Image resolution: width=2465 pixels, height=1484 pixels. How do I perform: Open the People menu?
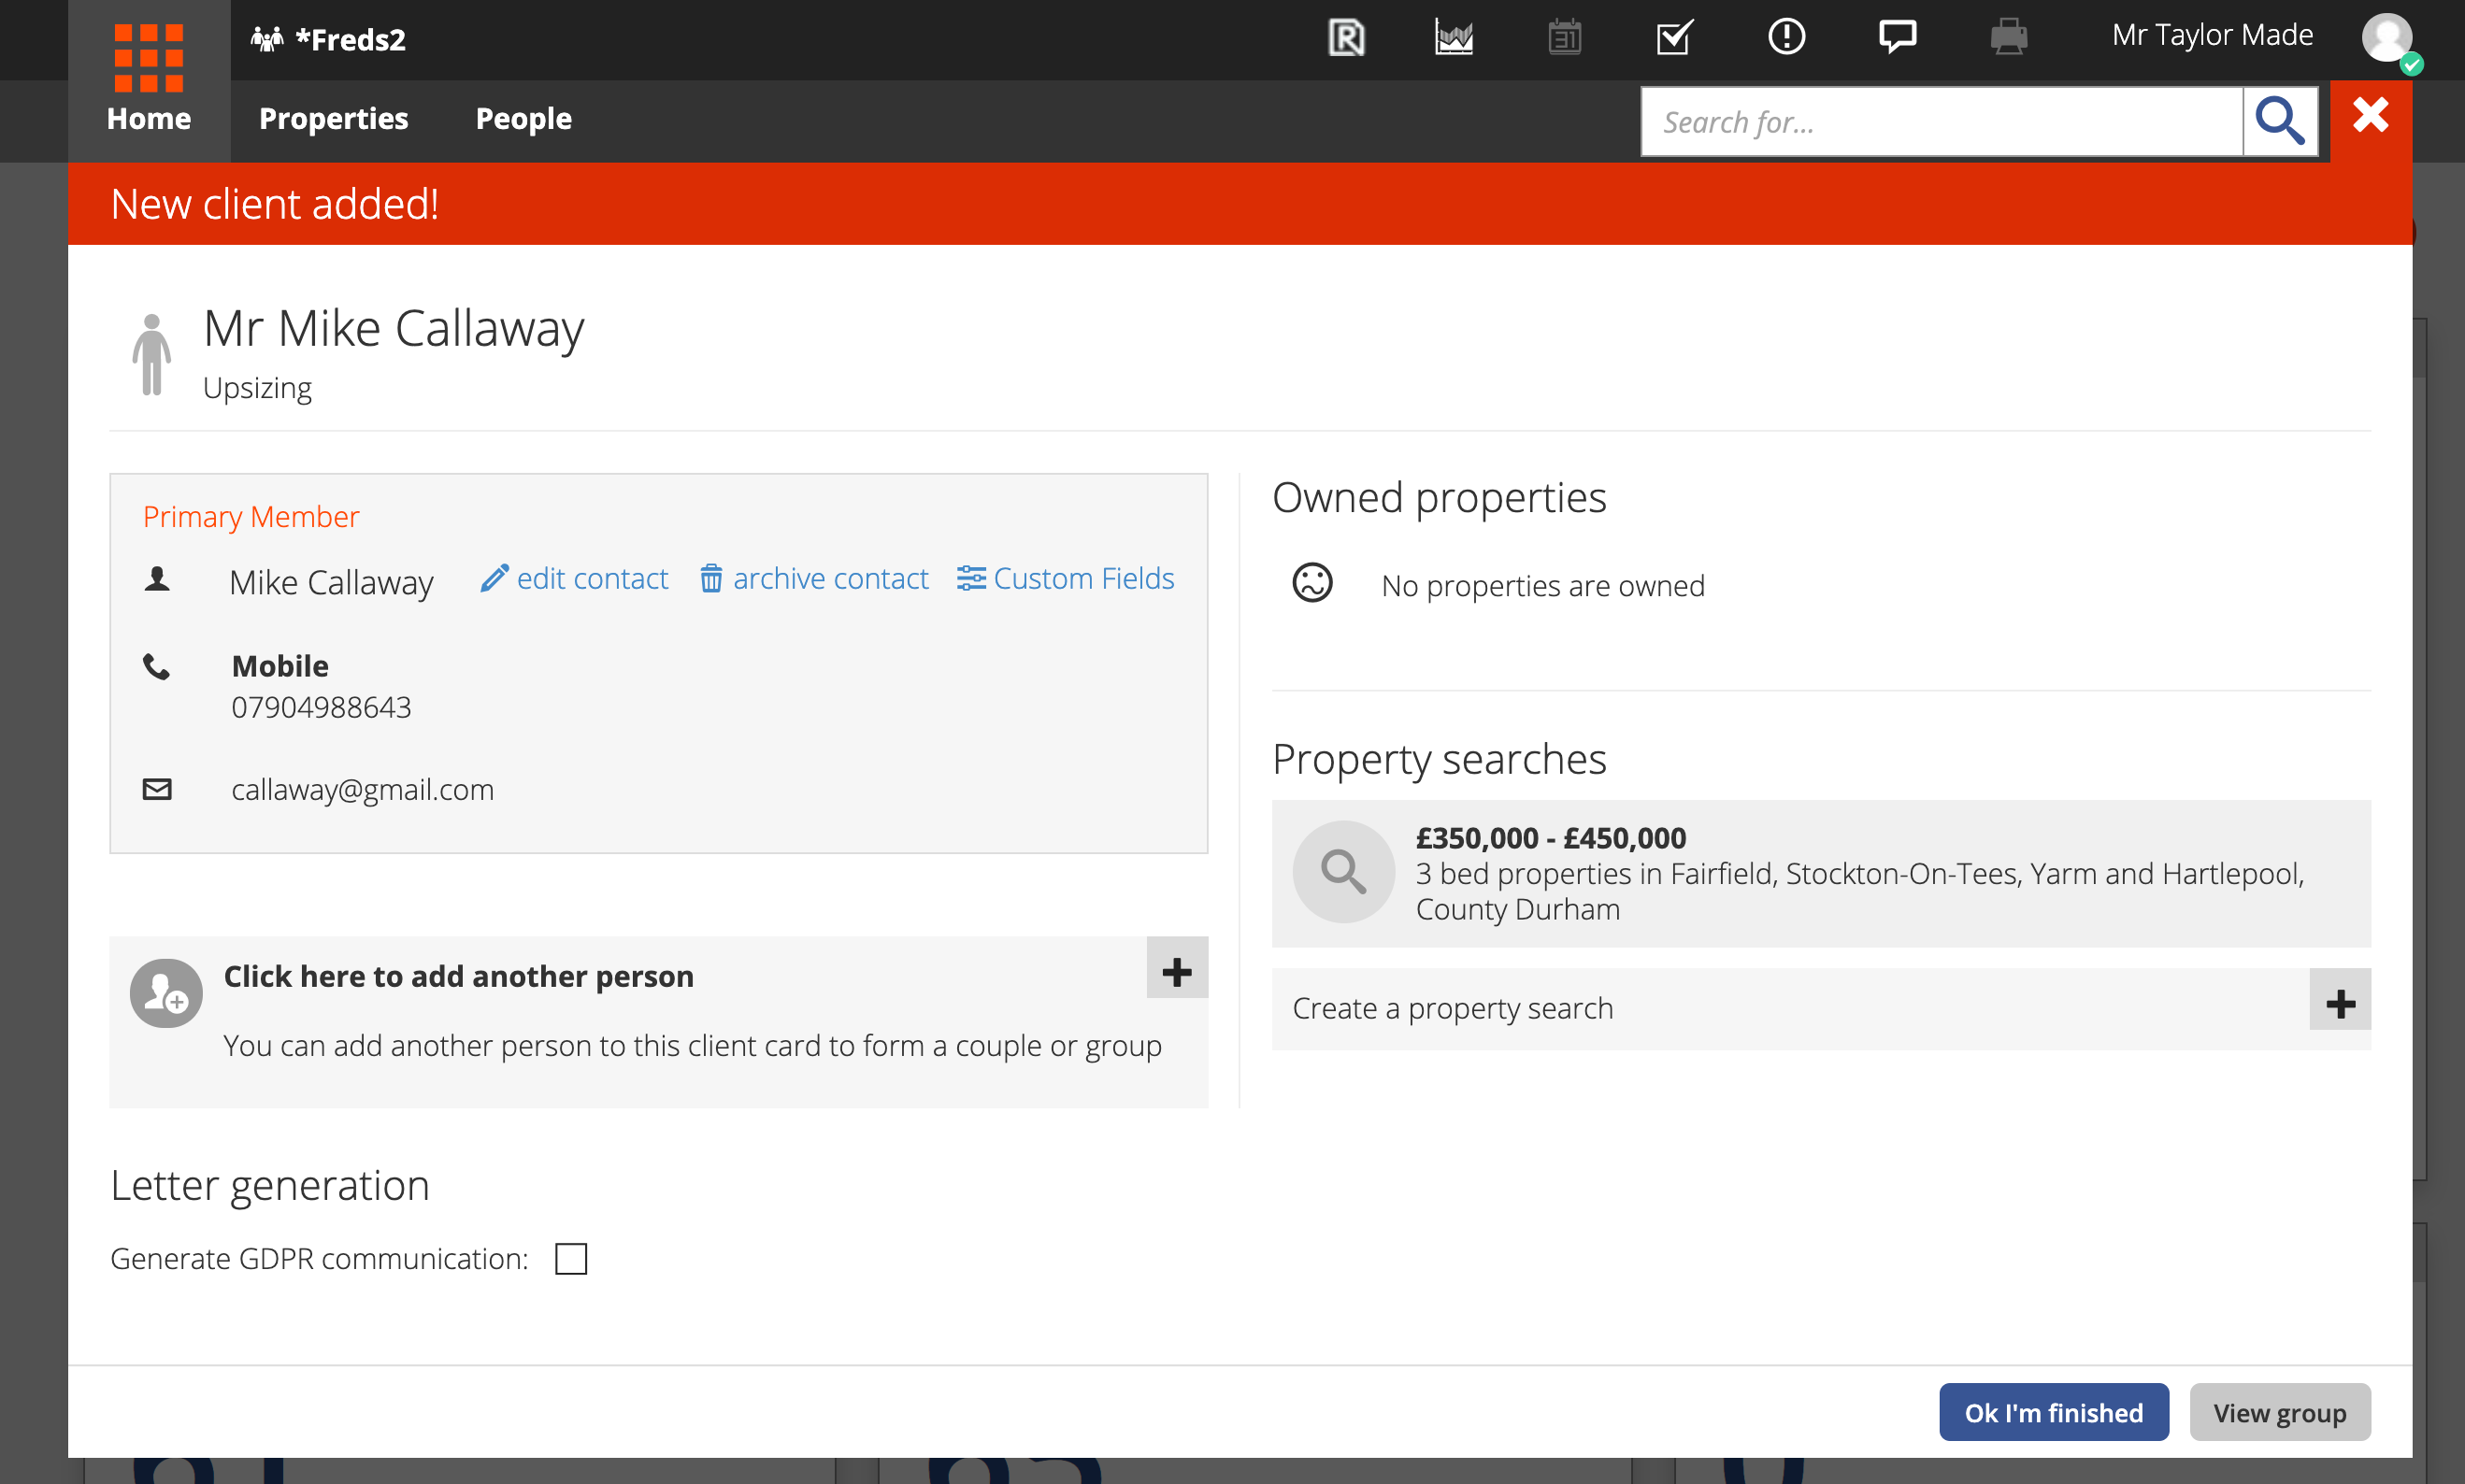pyautogui.click(x=524, y=119)
